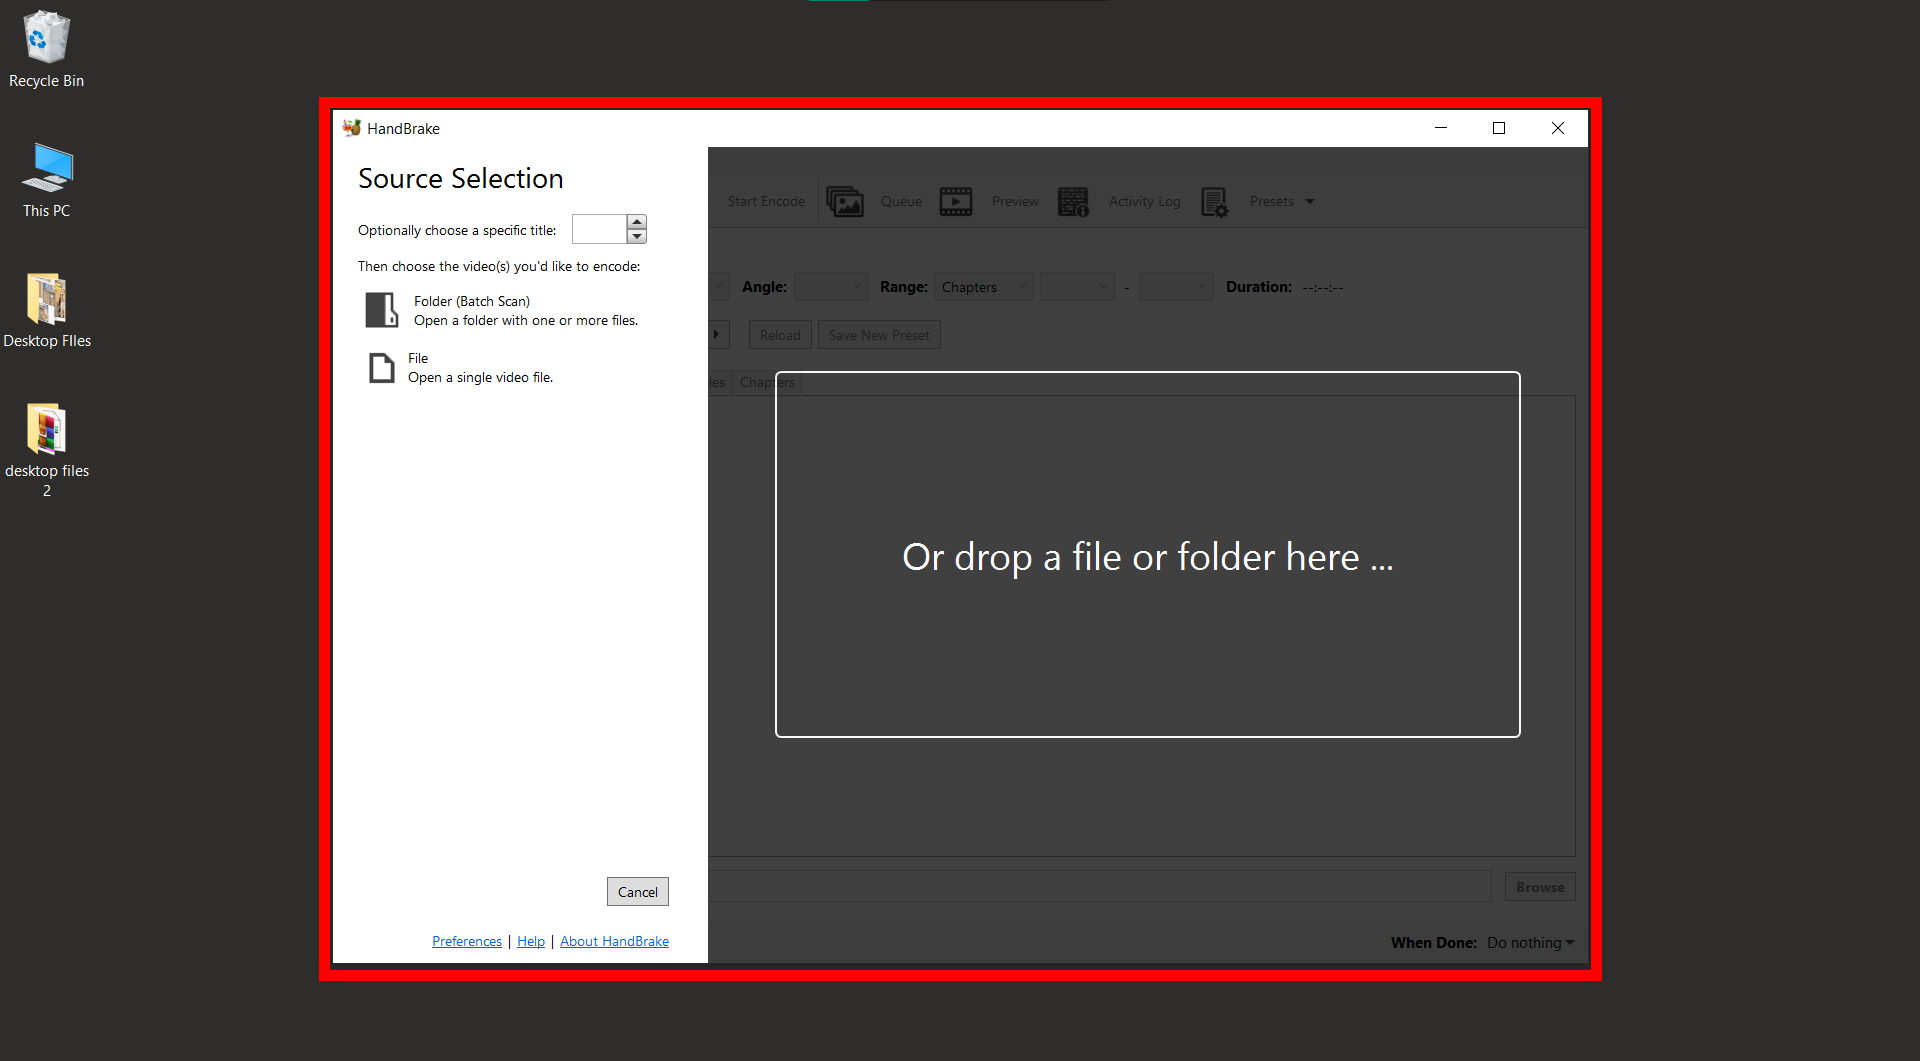Switch to the Chapters tab
The height and width of the screenshot is (1061, 1920).
[x=766, y=382]
